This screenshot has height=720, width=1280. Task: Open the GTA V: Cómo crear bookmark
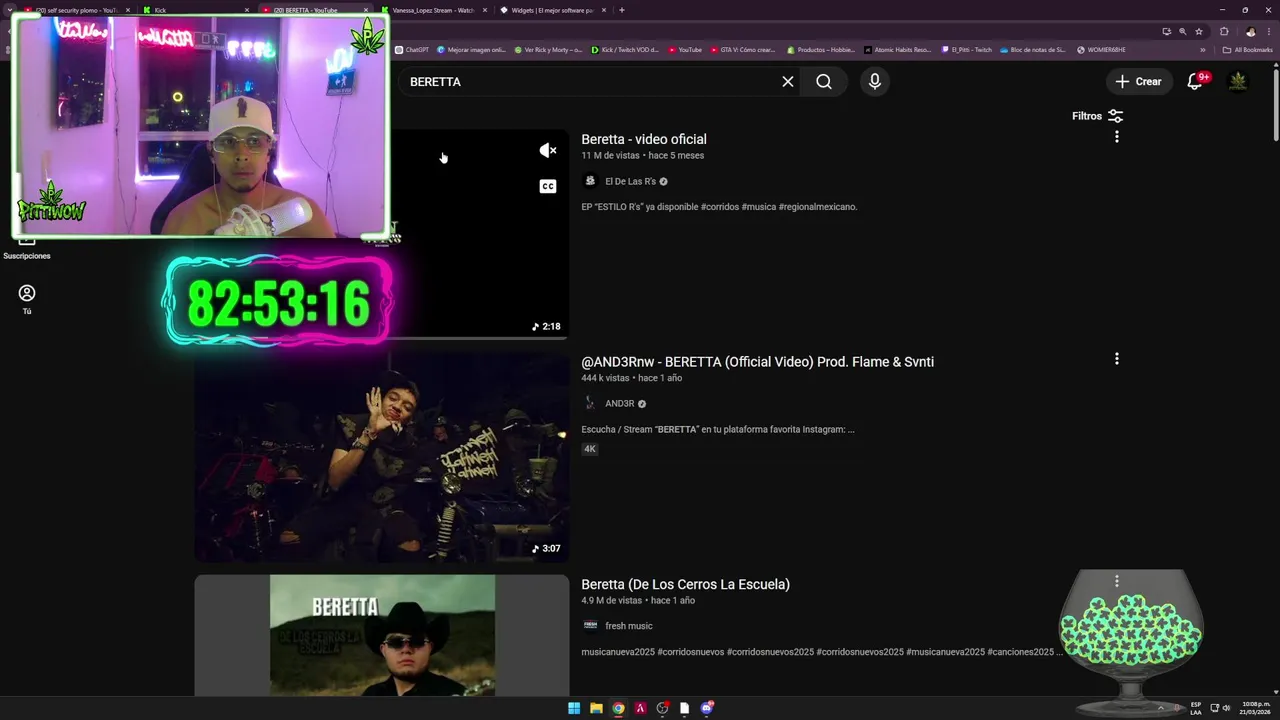pos(742,49)
